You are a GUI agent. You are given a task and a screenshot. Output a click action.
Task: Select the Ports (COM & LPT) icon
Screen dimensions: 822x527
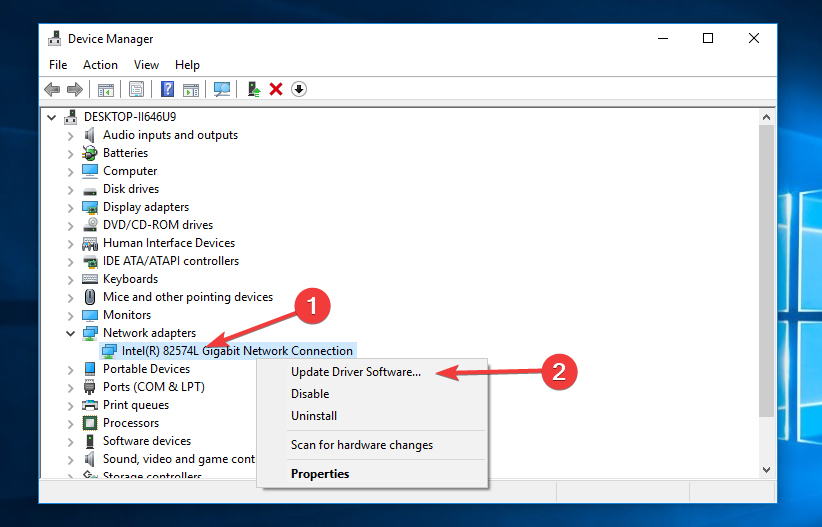pyautogui.click(x=90, y=388)
